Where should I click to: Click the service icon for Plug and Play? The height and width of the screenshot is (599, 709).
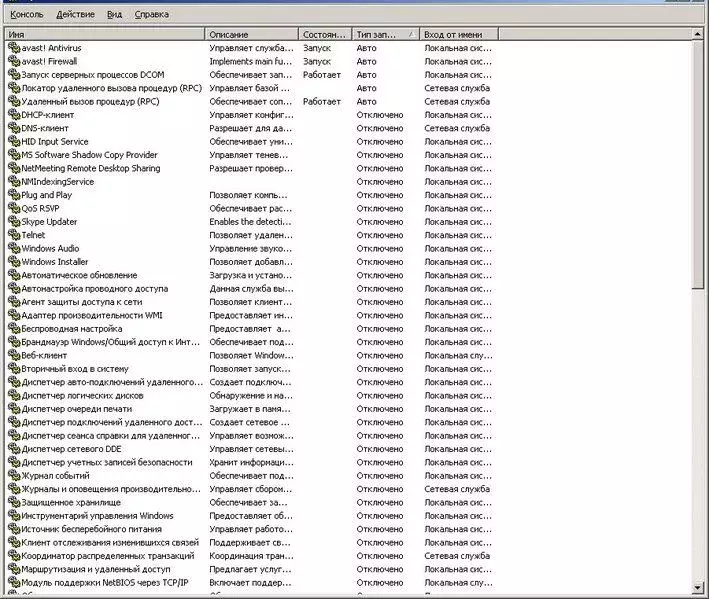tap(14, 195)
